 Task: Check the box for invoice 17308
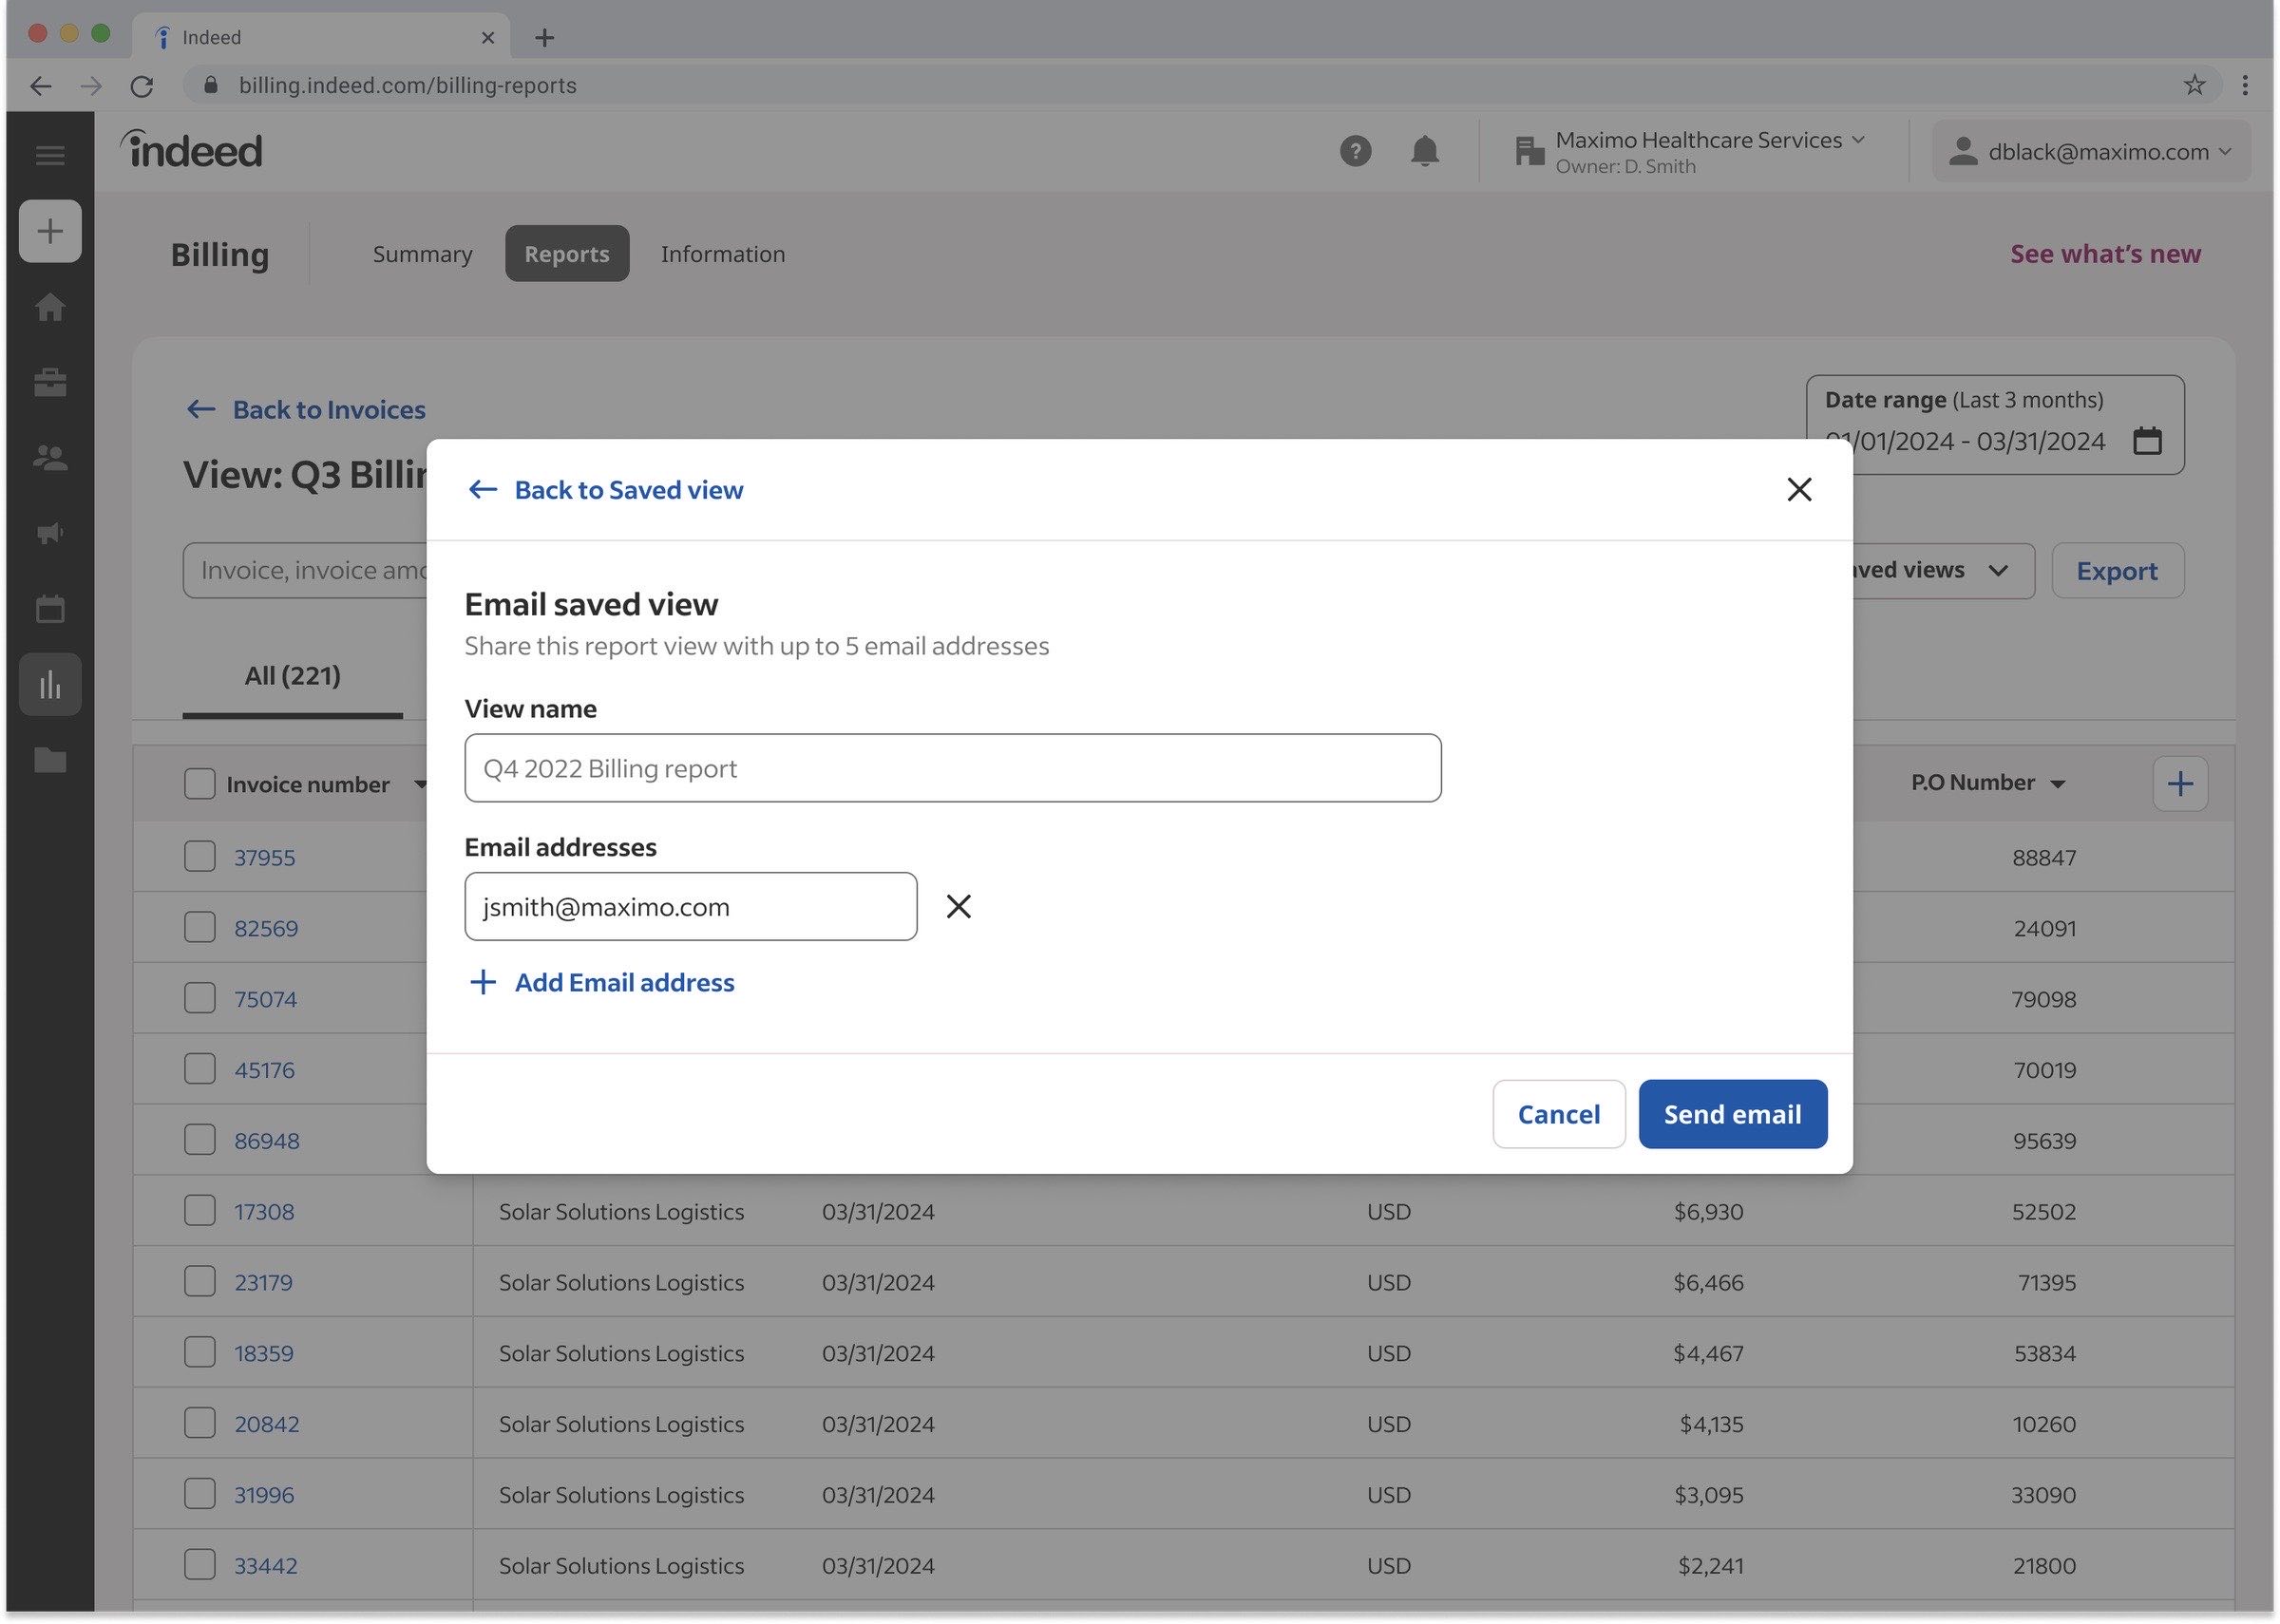click(x=200, y=1211)
